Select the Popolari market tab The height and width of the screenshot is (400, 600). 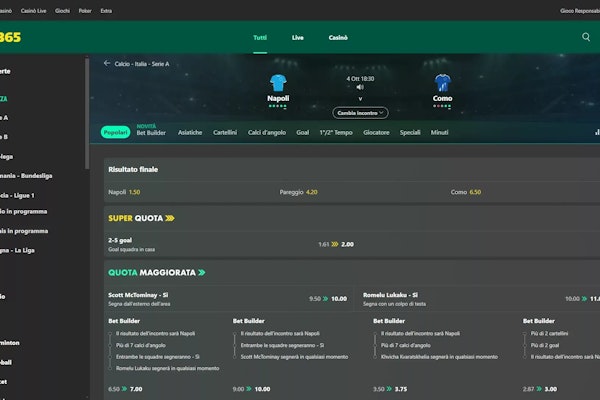(x=116, y=132)
